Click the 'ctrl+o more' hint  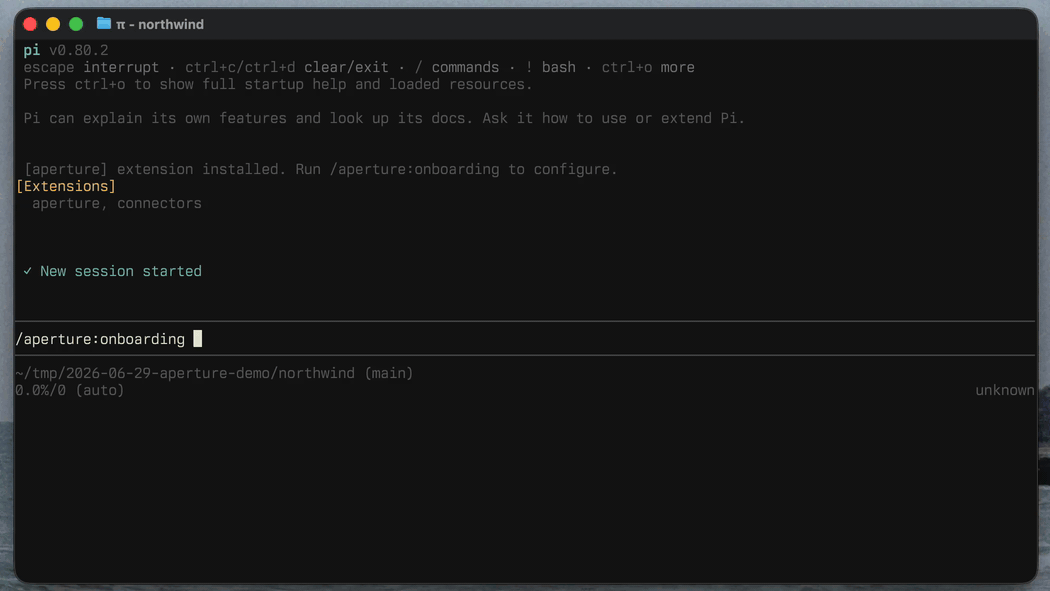[648, 68]
